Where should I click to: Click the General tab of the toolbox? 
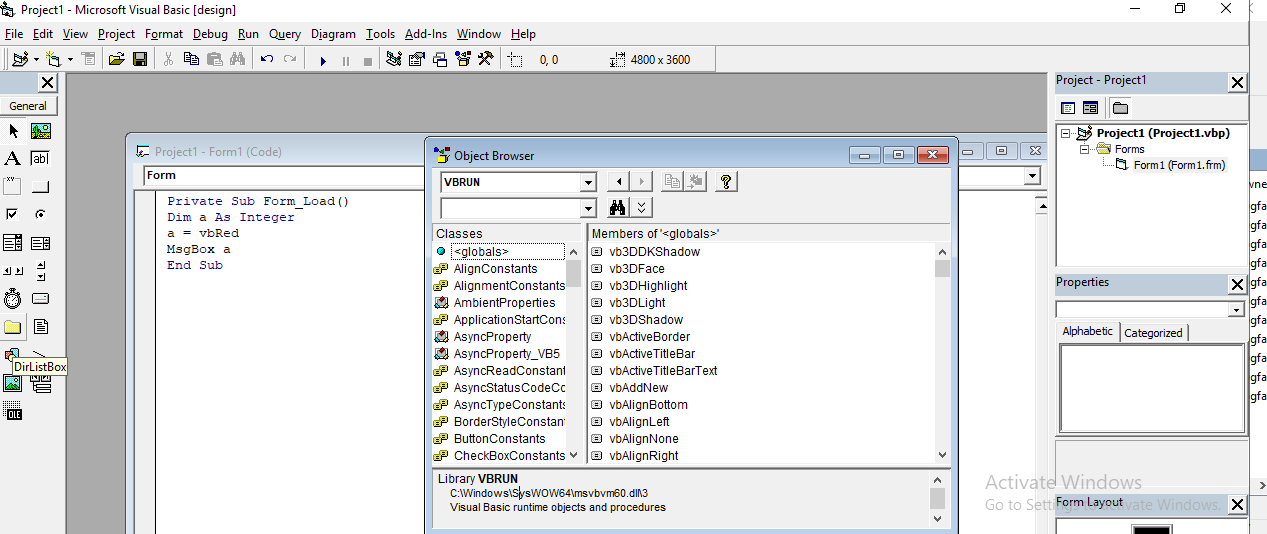point(28,106)
